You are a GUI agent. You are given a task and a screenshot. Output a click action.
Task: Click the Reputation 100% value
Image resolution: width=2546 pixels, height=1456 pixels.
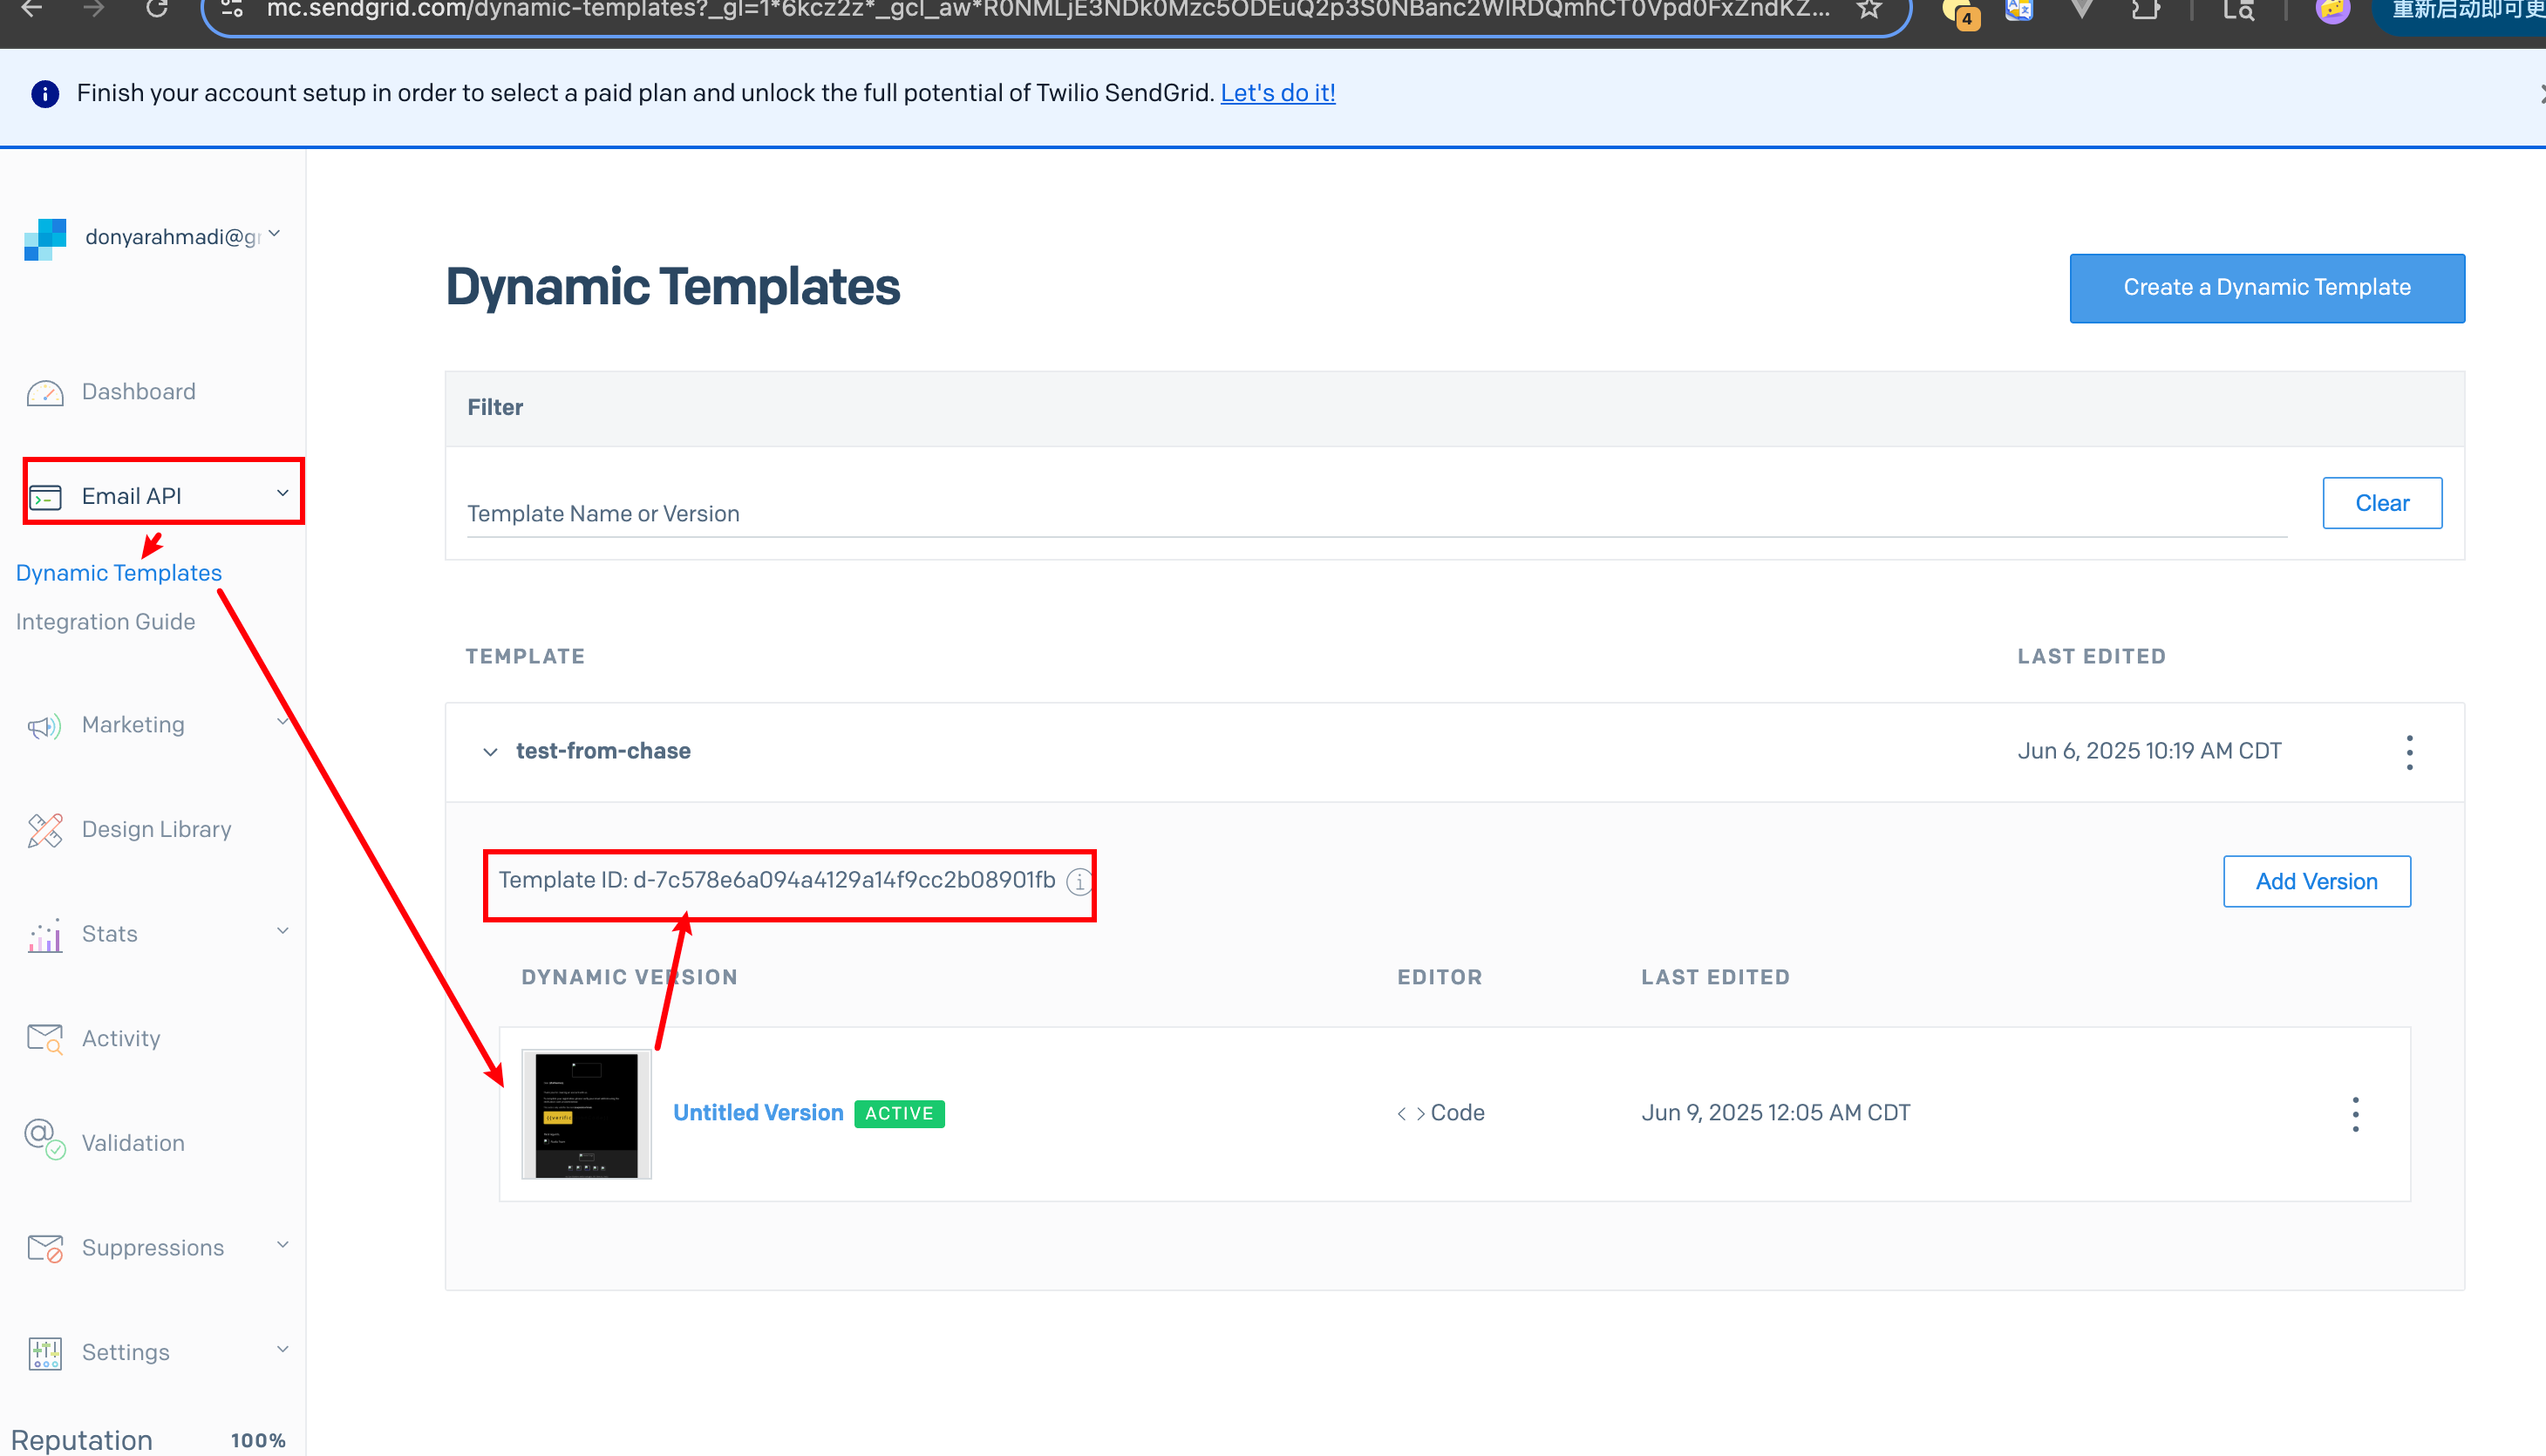pos(258,1441)
